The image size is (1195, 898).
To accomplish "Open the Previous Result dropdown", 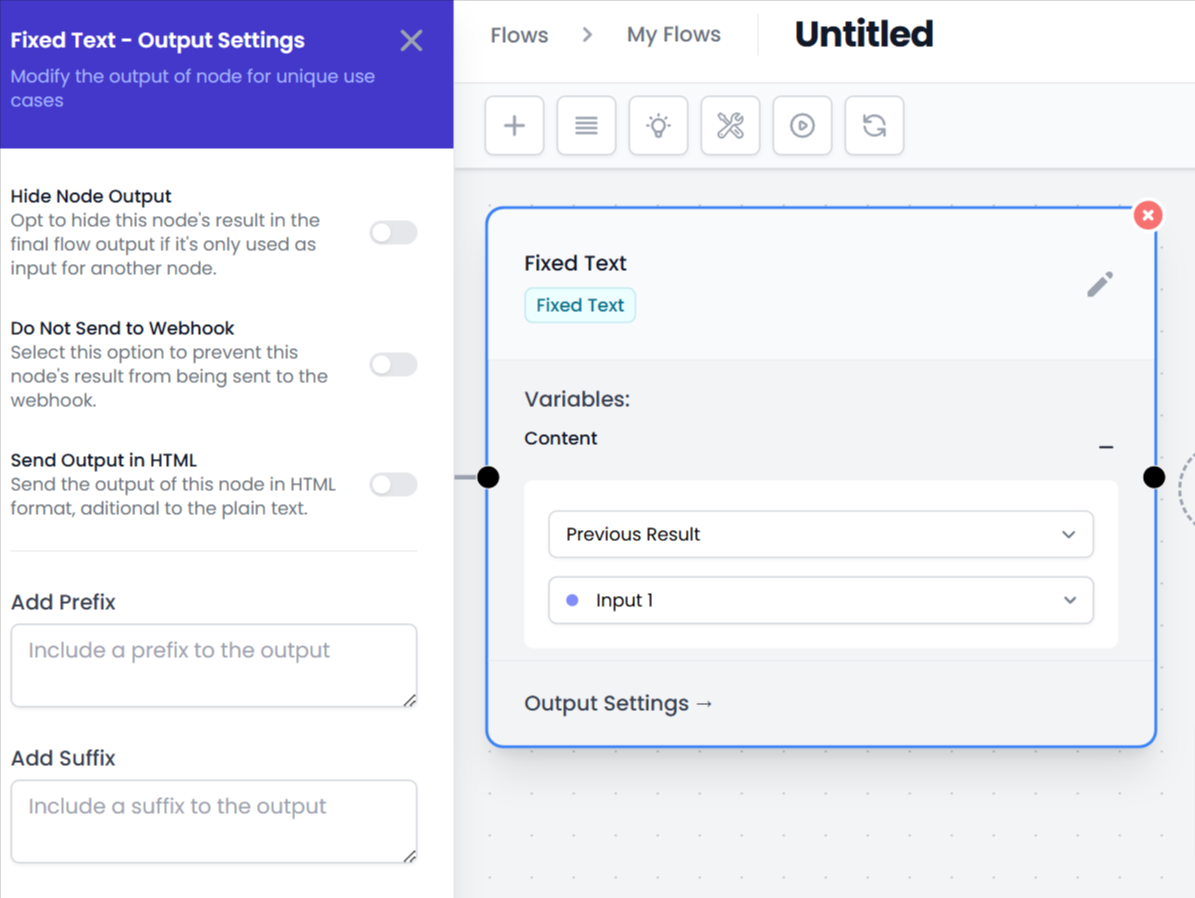I will pyautogui.click(x=820, y=535).
